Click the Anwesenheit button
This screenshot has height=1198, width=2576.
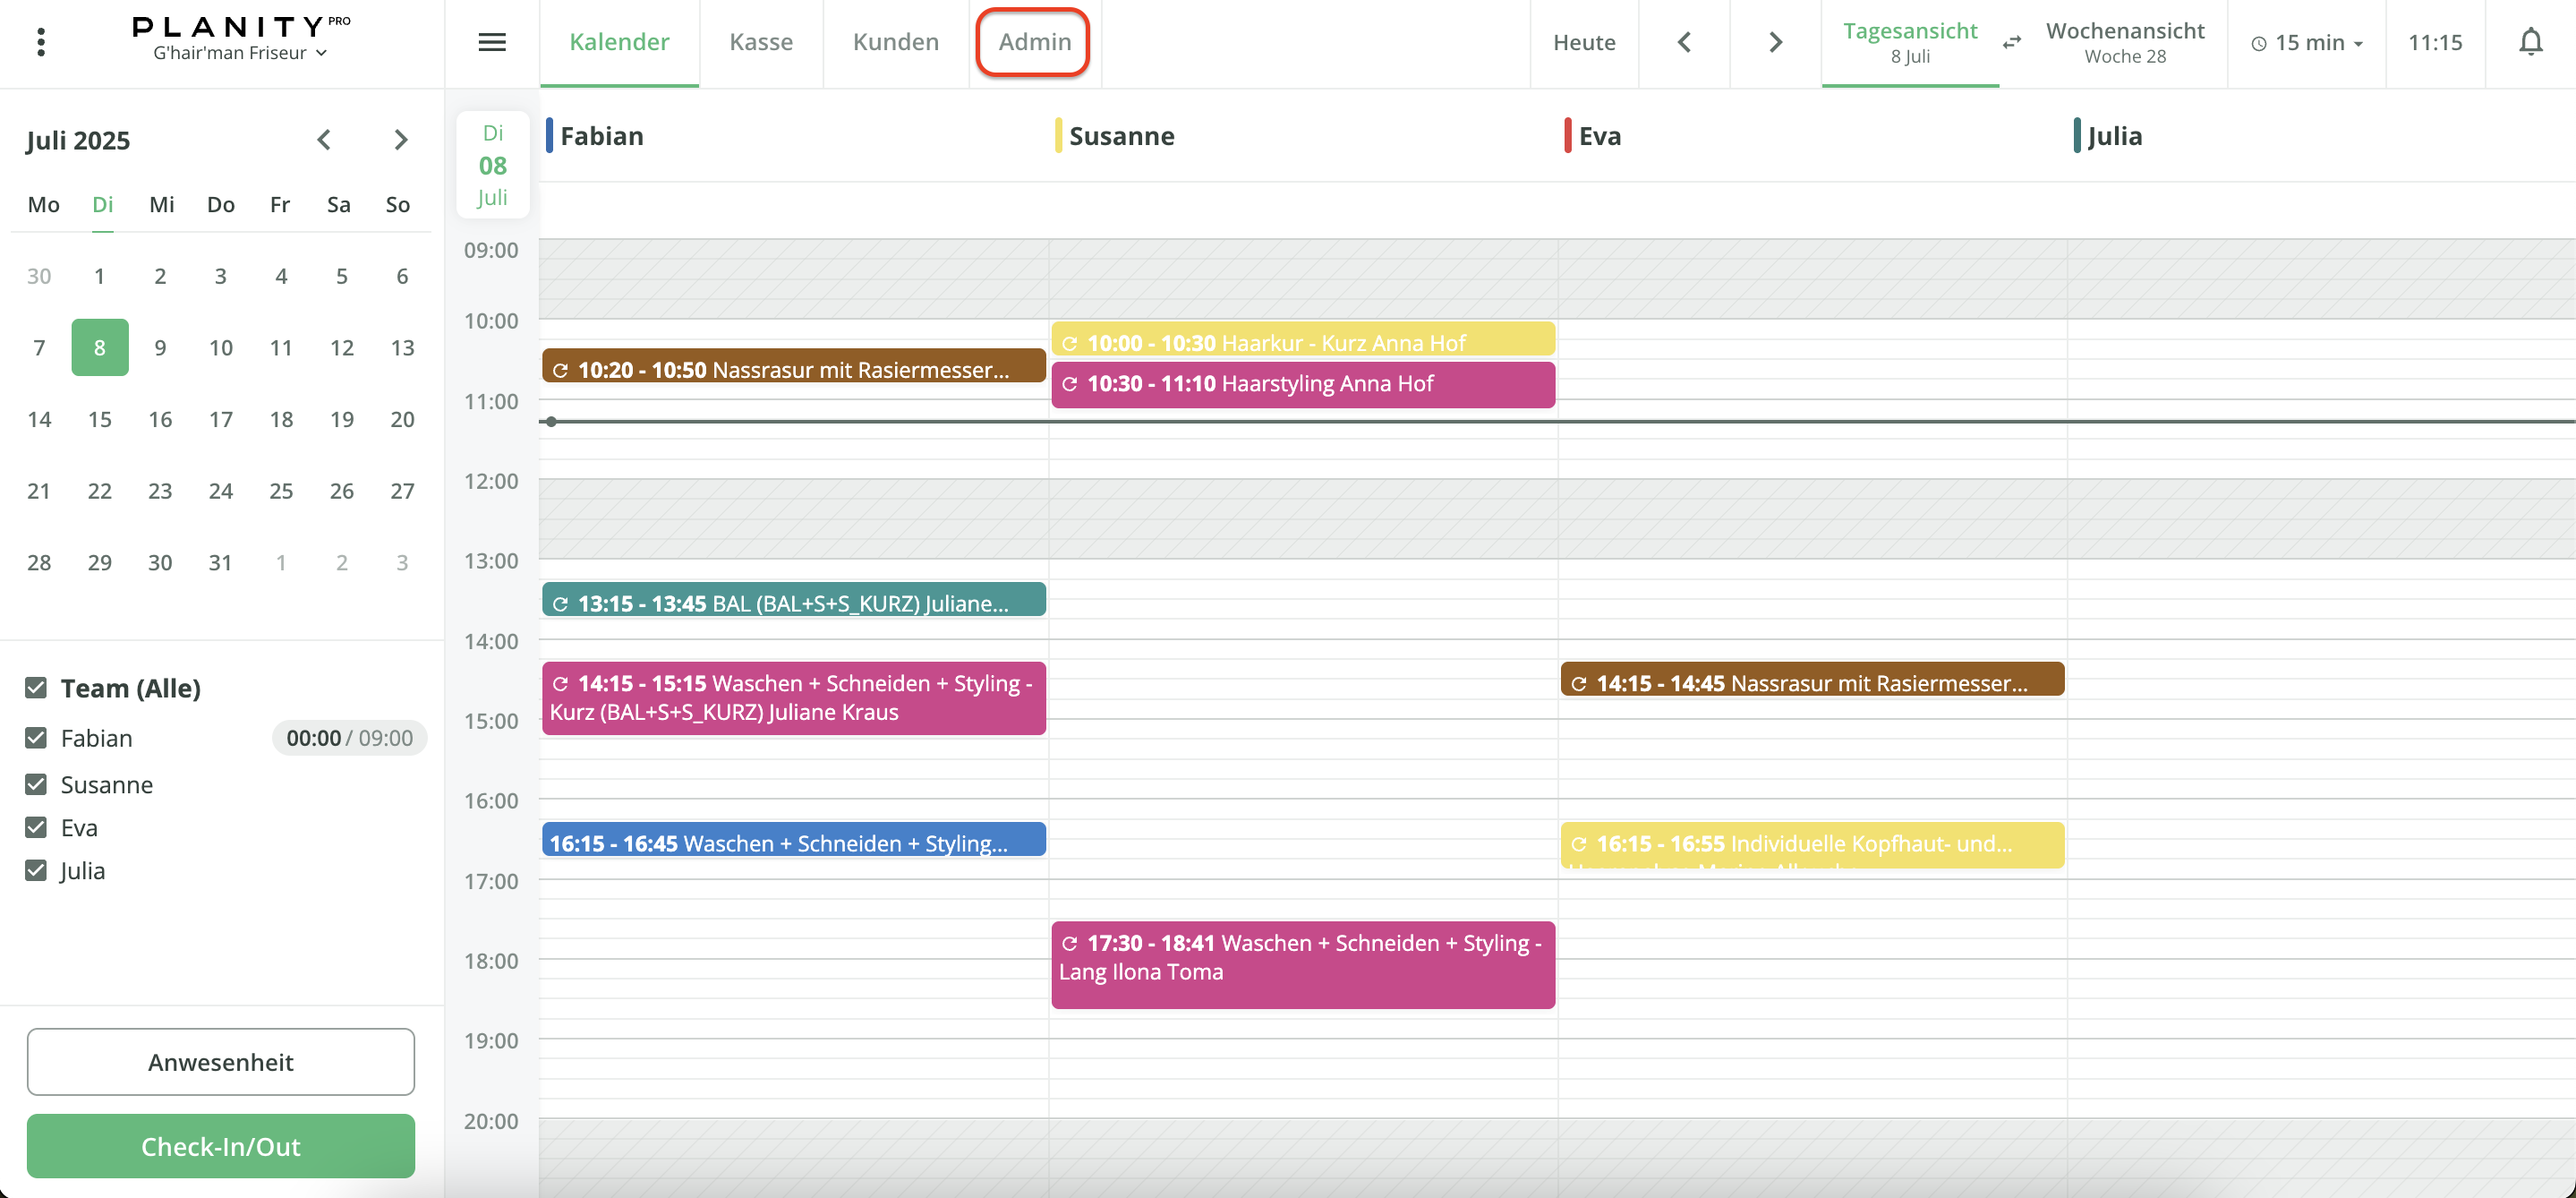(x=220, y=1062)
